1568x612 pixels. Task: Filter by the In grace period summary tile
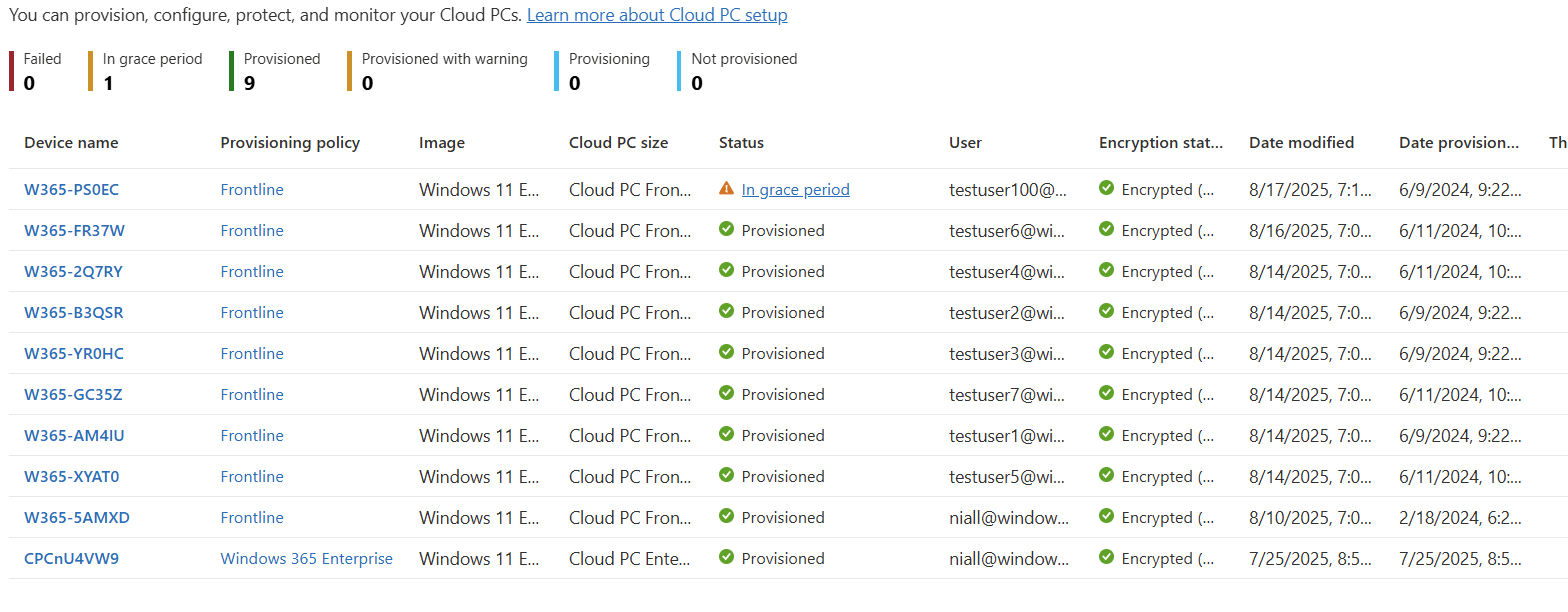tap(151, 70)
